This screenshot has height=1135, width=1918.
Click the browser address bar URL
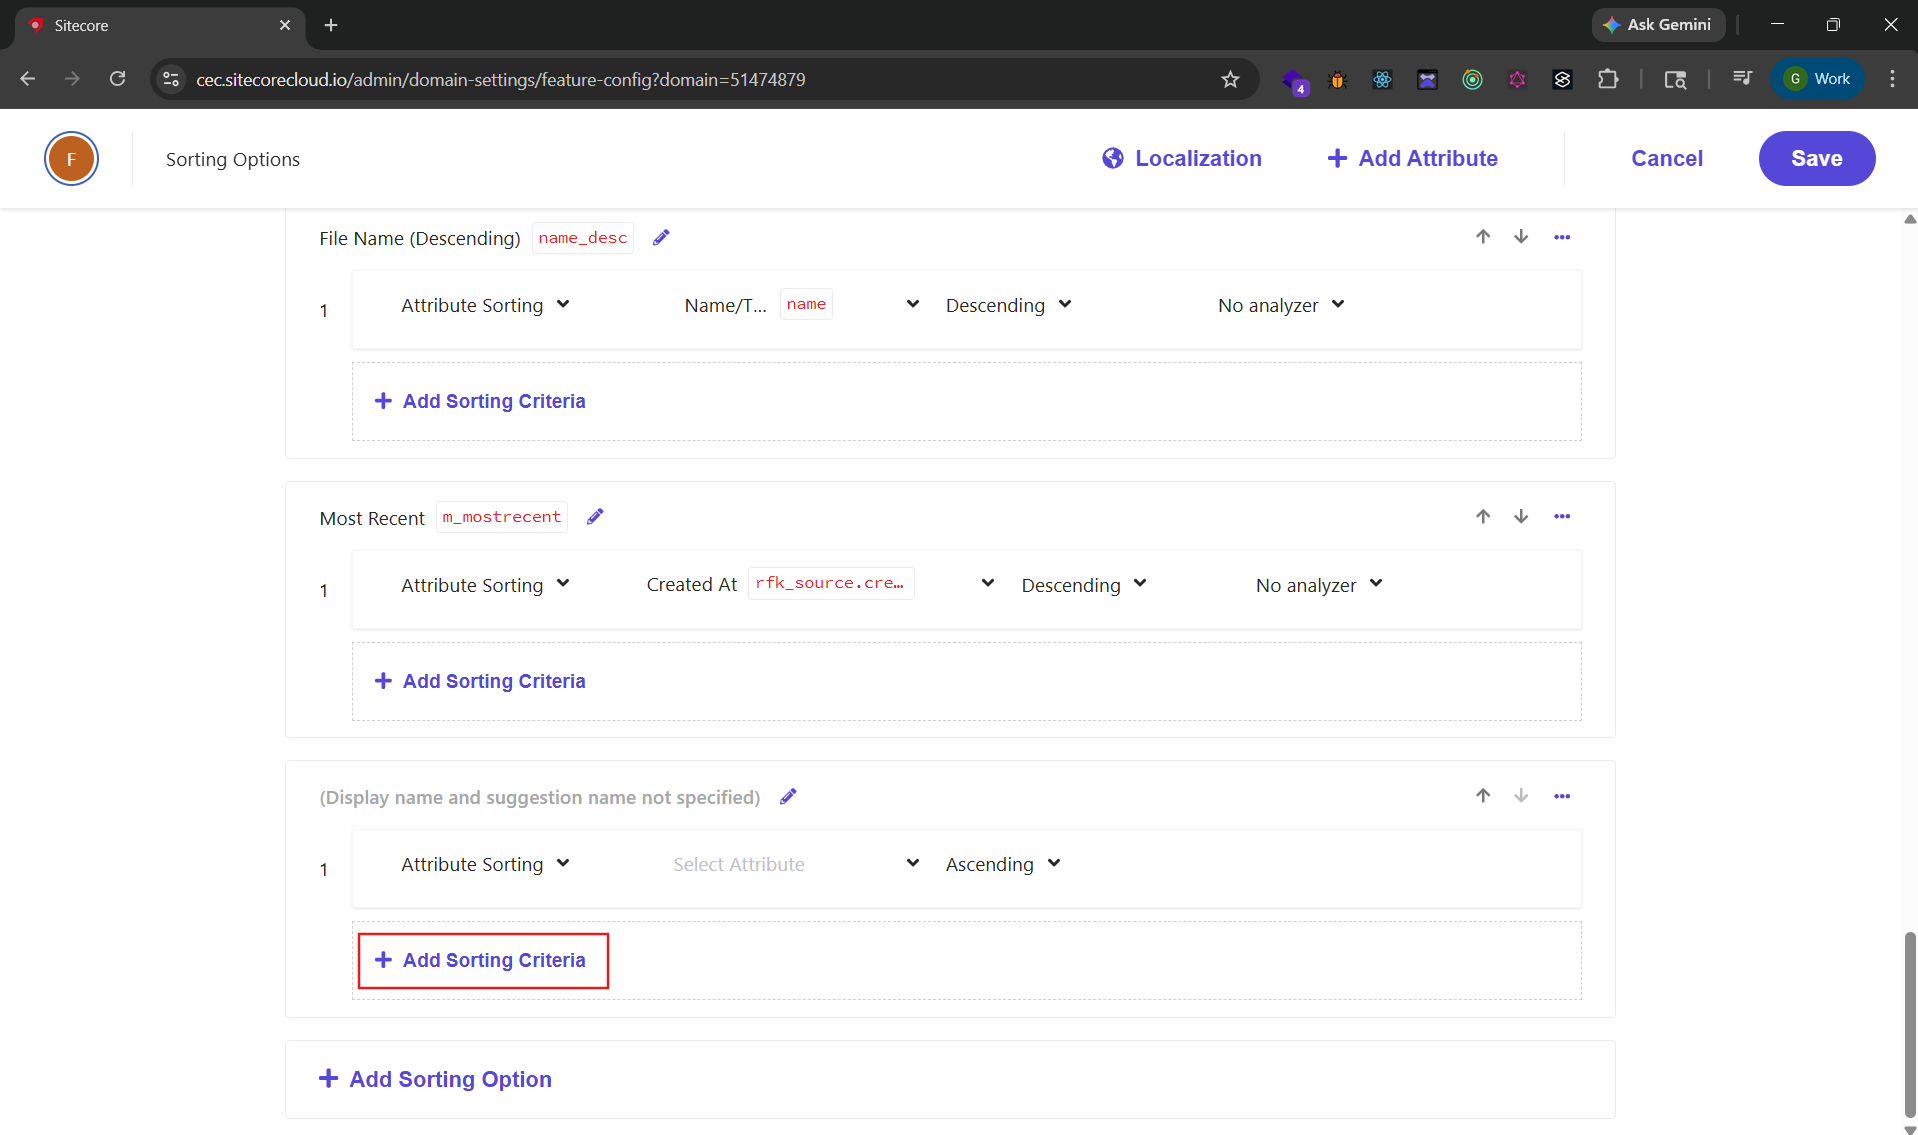(500, 80)
